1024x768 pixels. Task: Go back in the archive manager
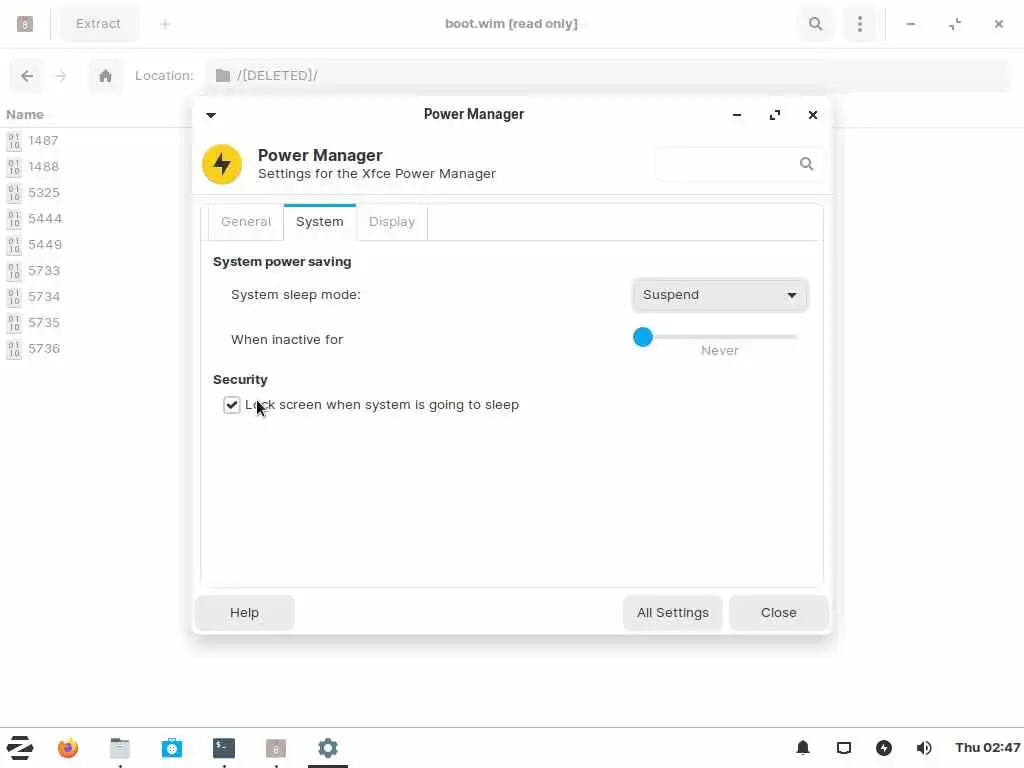pos(27,76)
